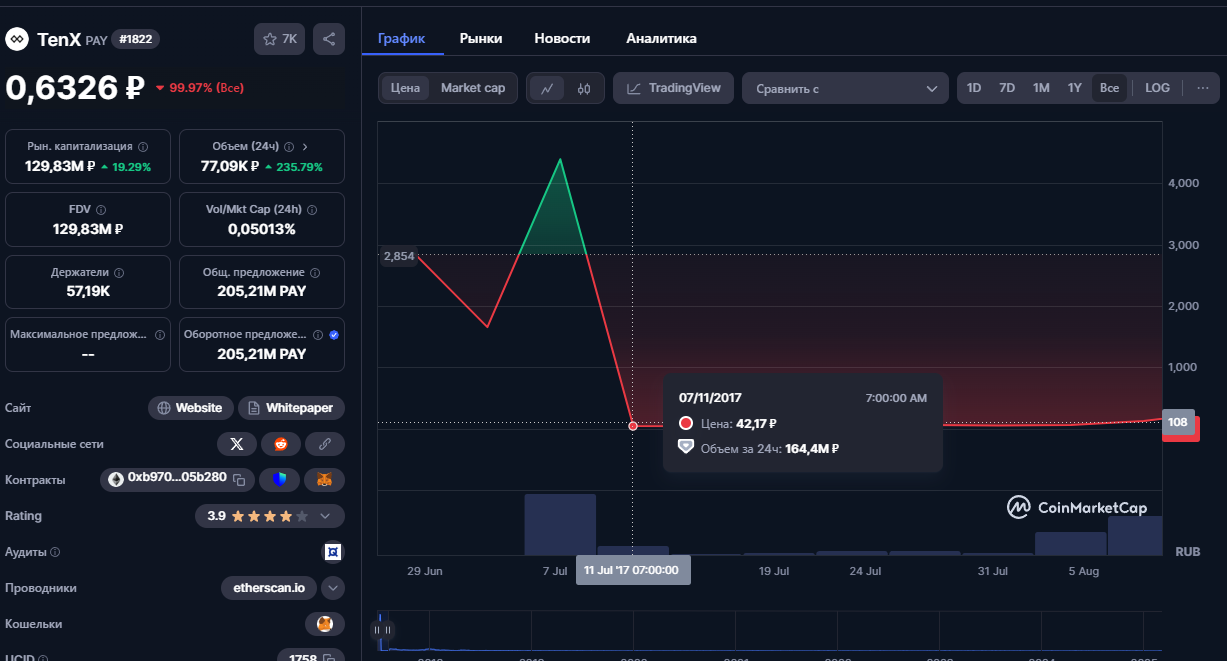Click the range slider pause handle
This screenshot has height=661, width=1227.
tap(383, 630)
